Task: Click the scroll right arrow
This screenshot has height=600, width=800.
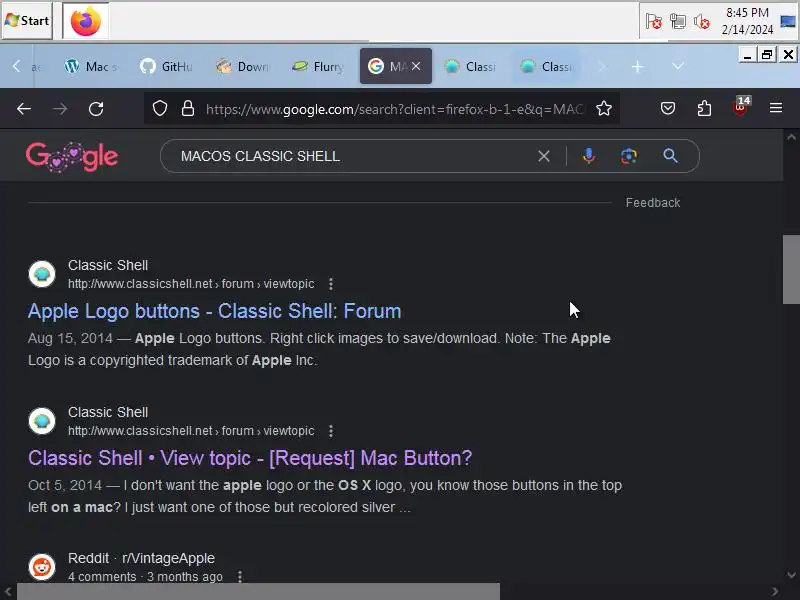Action: (775, 592)
